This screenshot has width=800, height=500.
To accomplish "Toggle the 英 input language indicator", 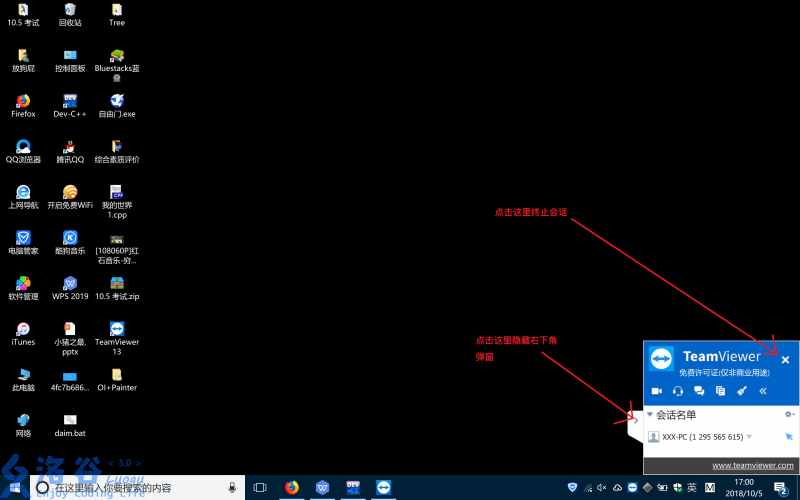I will click(x=691, y=488).
